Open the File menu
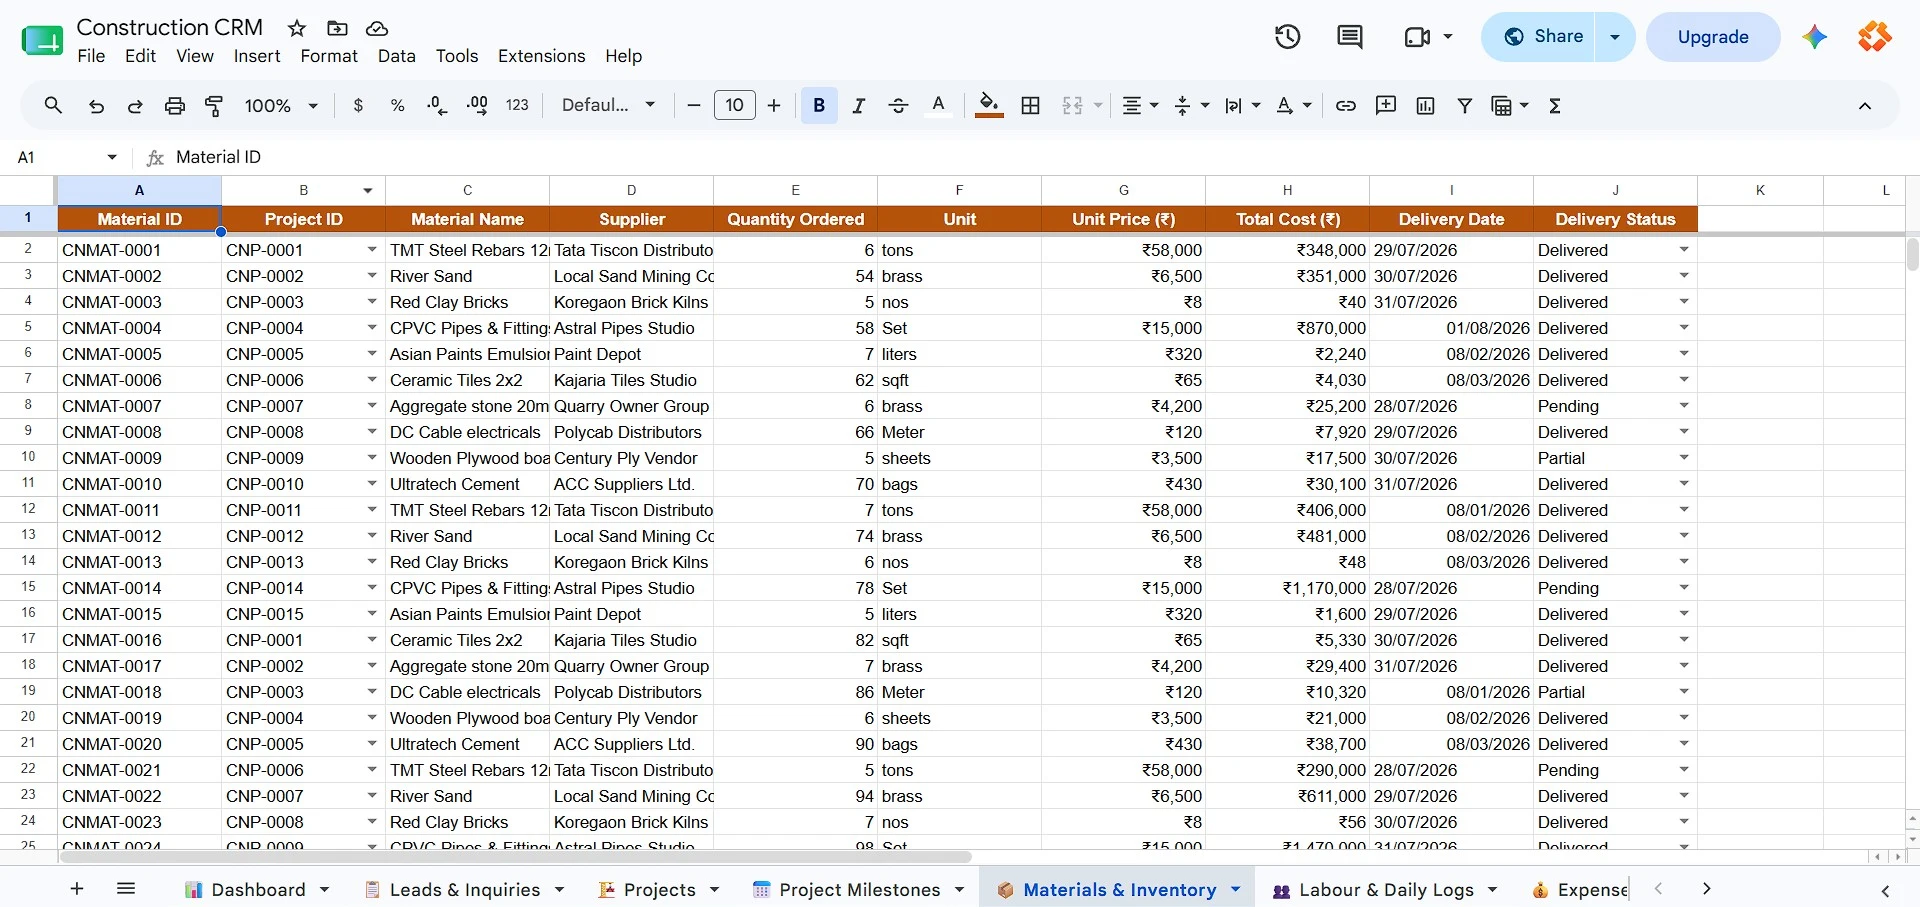 click(91, 56)
